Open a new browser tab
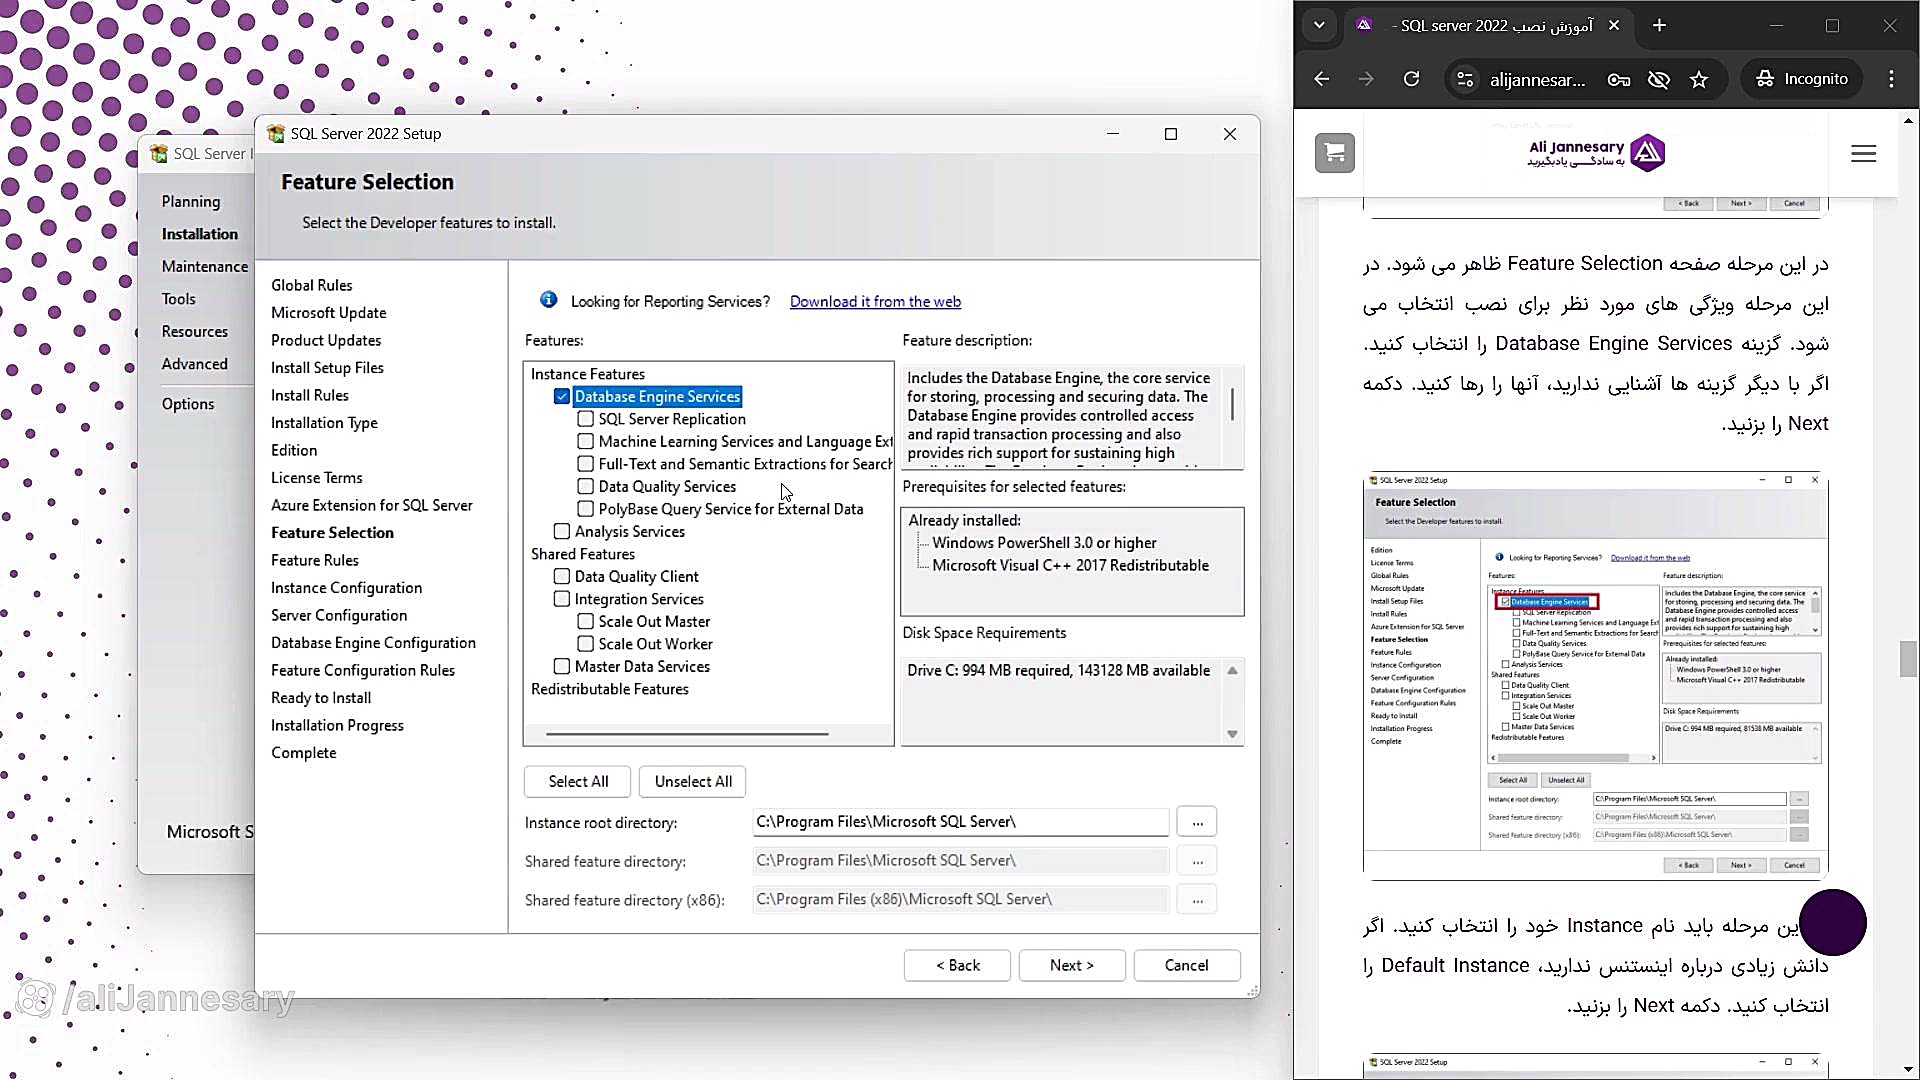Viewport: 1920px width, 1080px height. pyautogui.click(x=1659, y=26)
